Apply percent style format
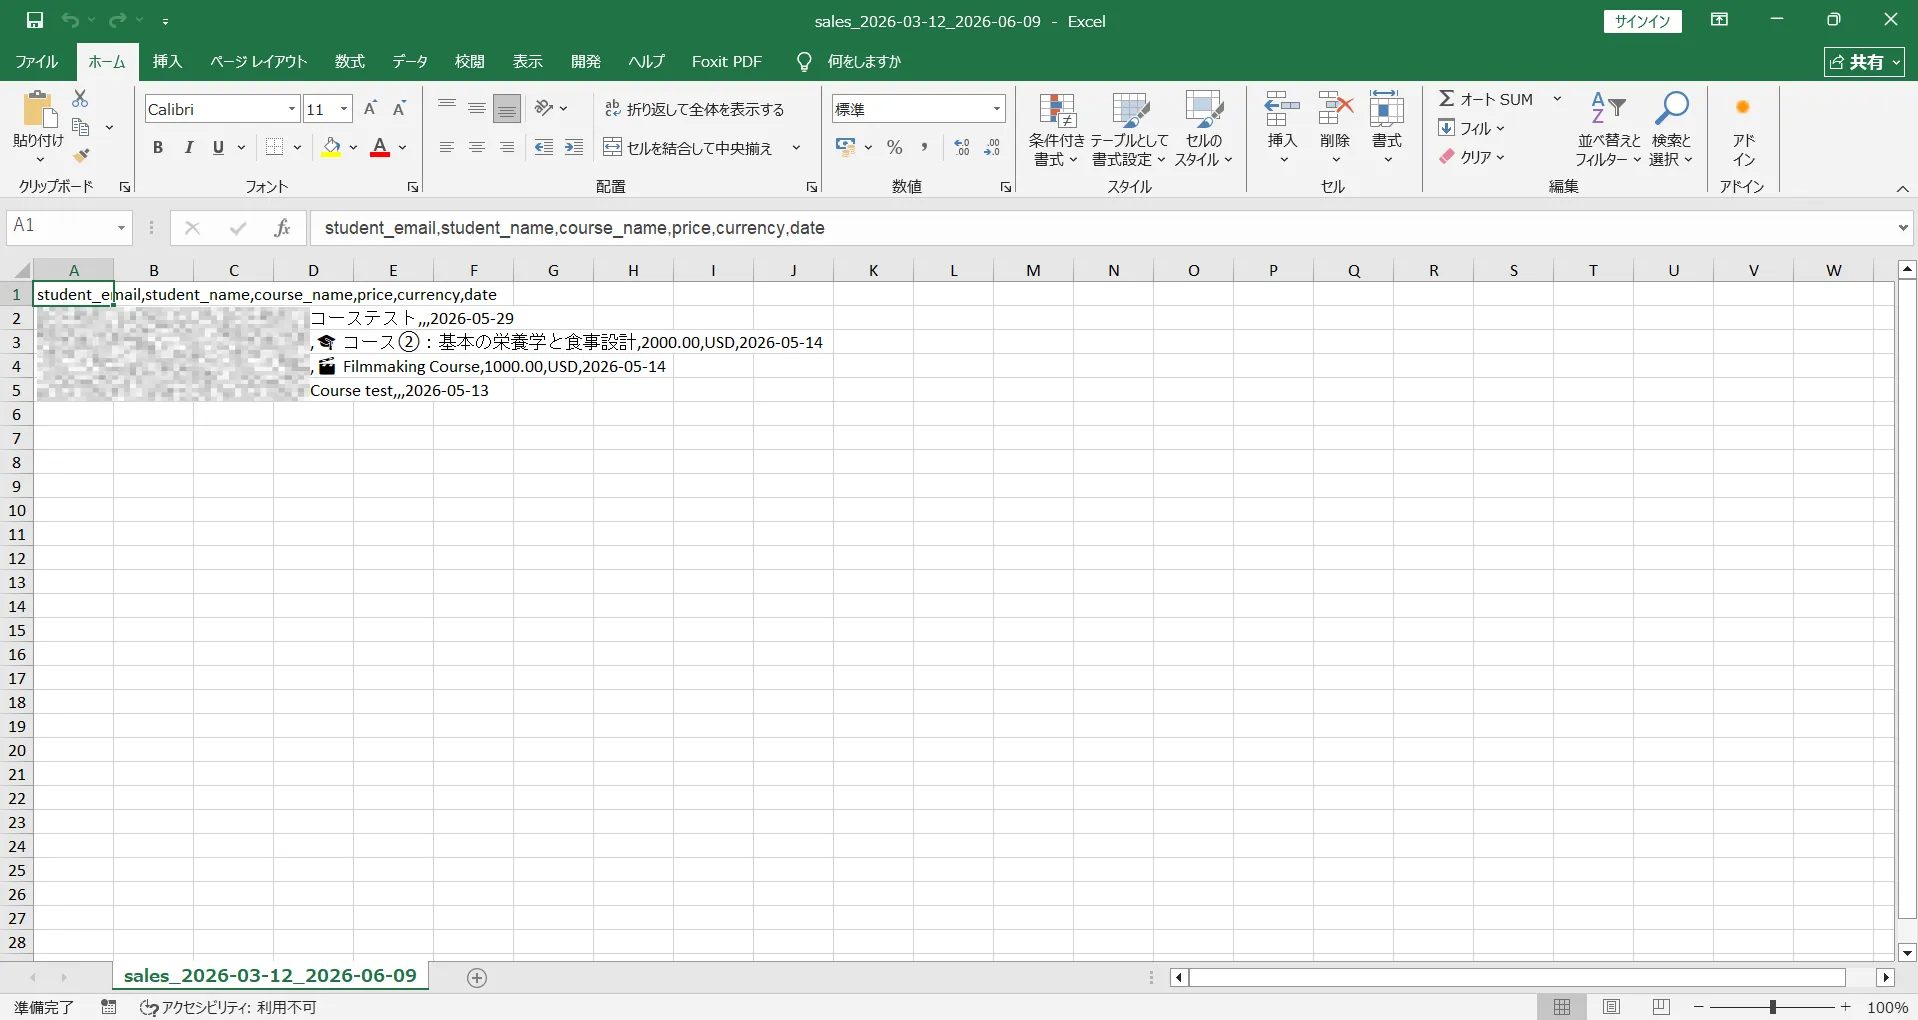The height and width of the screenshot is (1020, 1918). 895,148
